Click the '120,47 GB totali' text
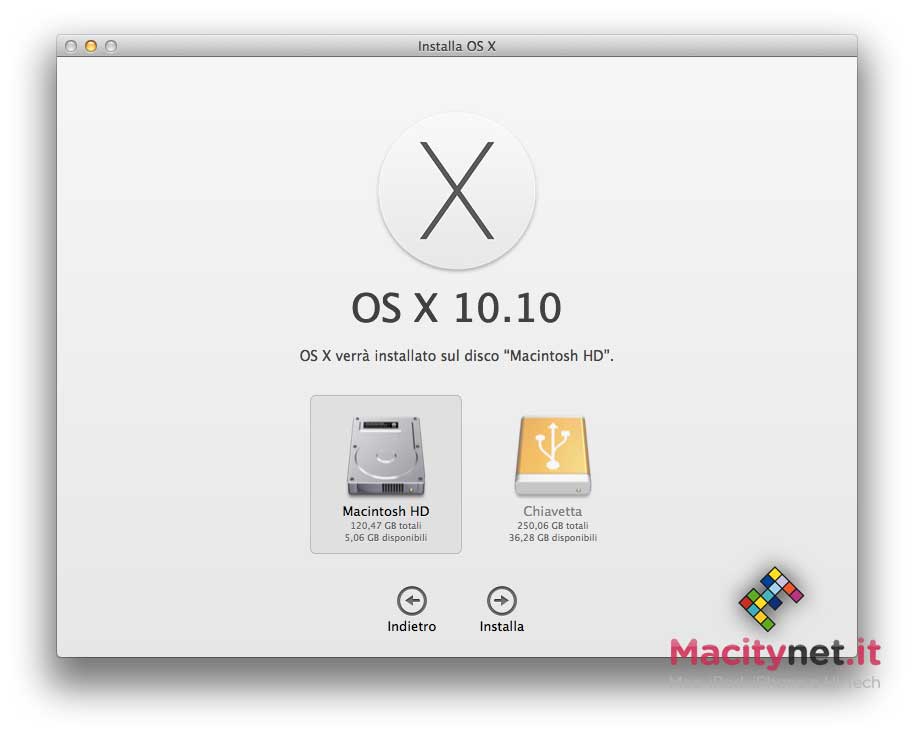Viewport: 914px width, 736px height. (x=386, y=526)
